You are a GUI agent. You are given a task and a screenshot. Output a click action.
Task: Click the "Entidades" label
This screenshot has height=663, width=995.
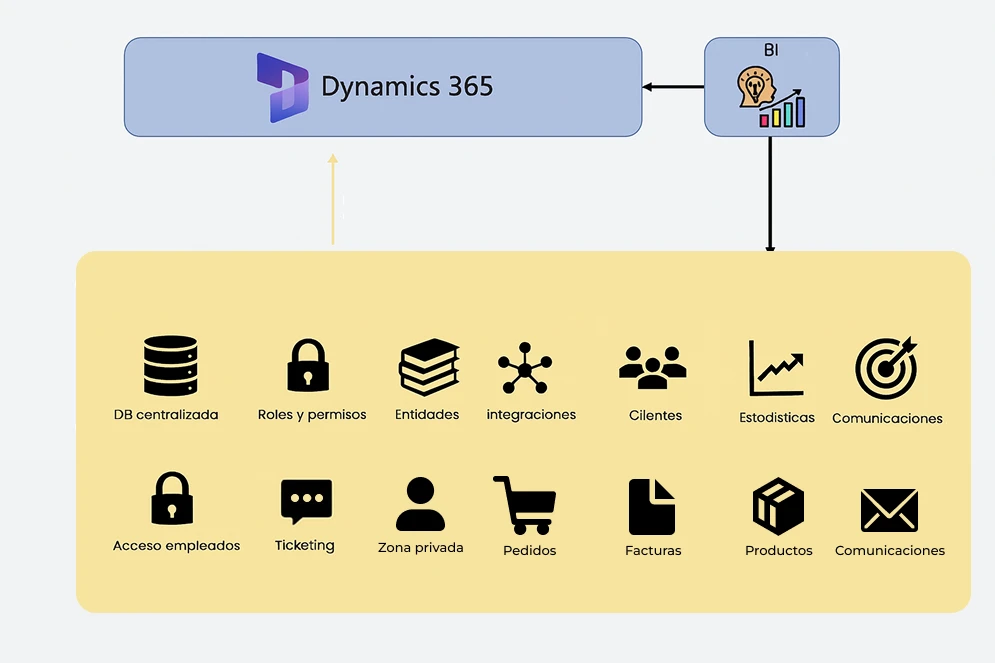[x=427, y=414]
